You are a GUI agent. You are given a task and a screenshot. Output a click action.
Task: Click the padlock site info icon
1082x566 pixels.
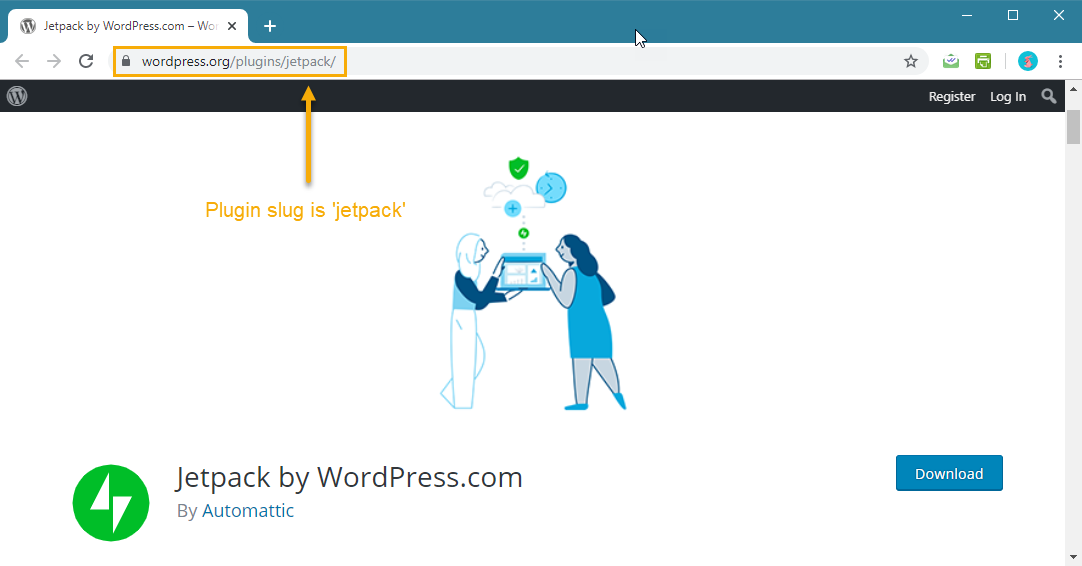click(126, 61)
